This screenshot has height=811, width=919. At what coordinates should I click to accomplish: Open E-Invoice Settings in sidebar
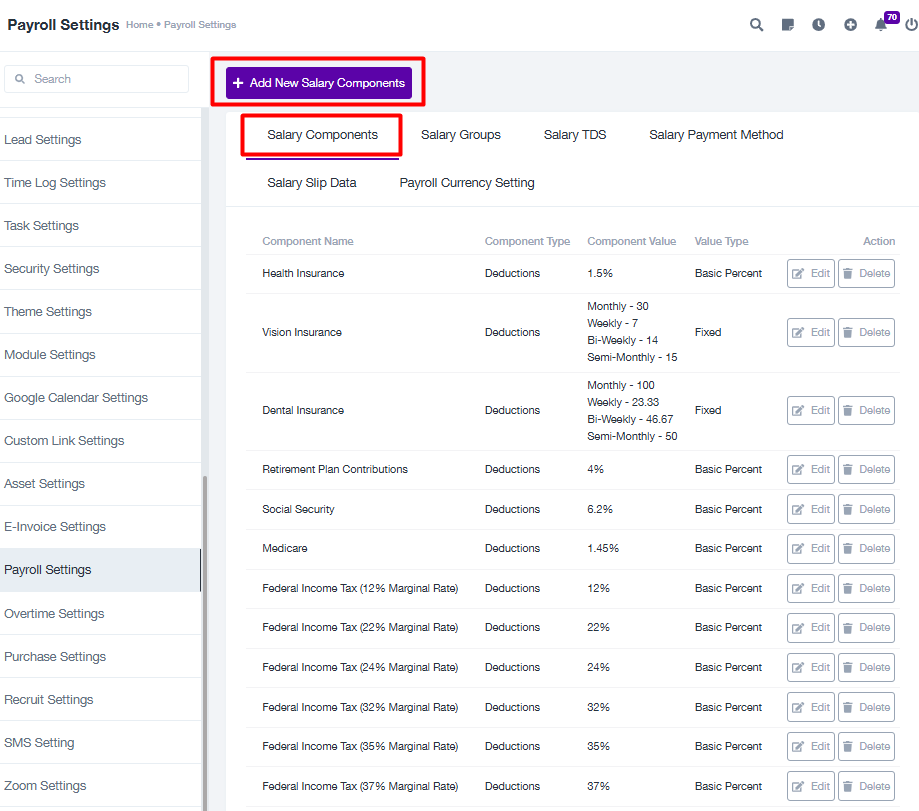pyautogui.click(x=100, y=527)
